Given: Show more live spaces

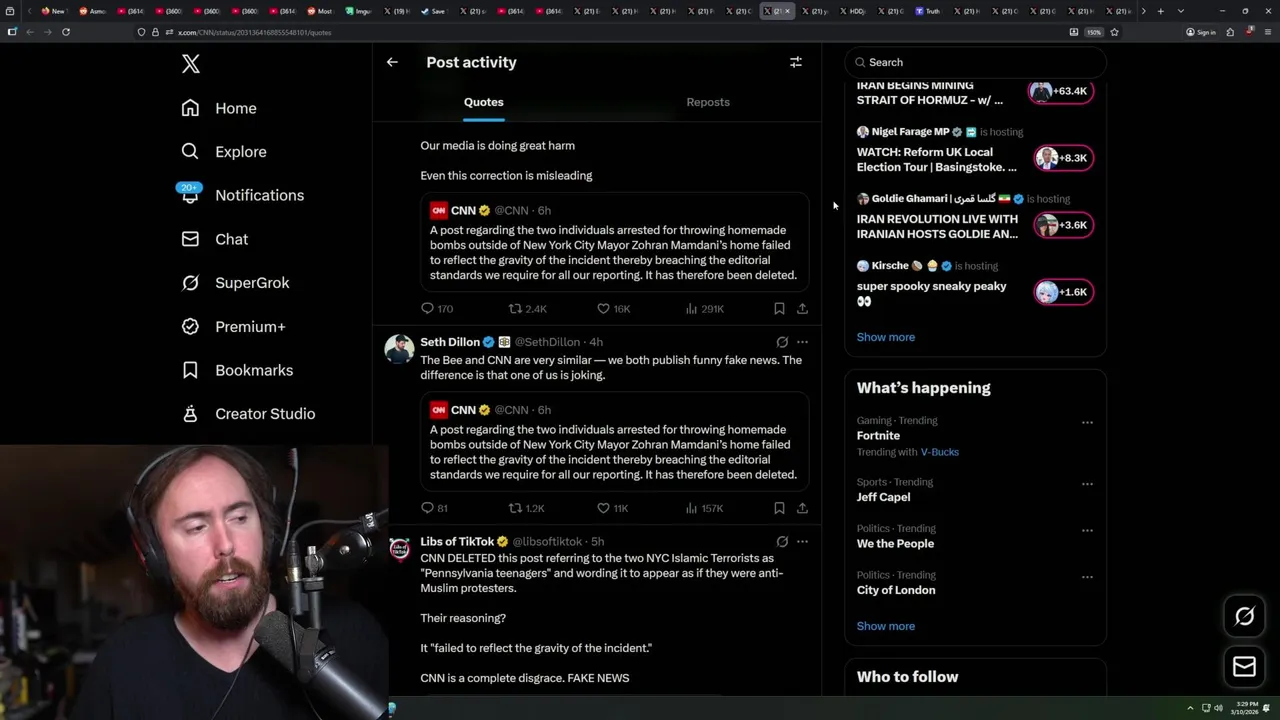Looking at the screenshot, I should pos(886,337).
